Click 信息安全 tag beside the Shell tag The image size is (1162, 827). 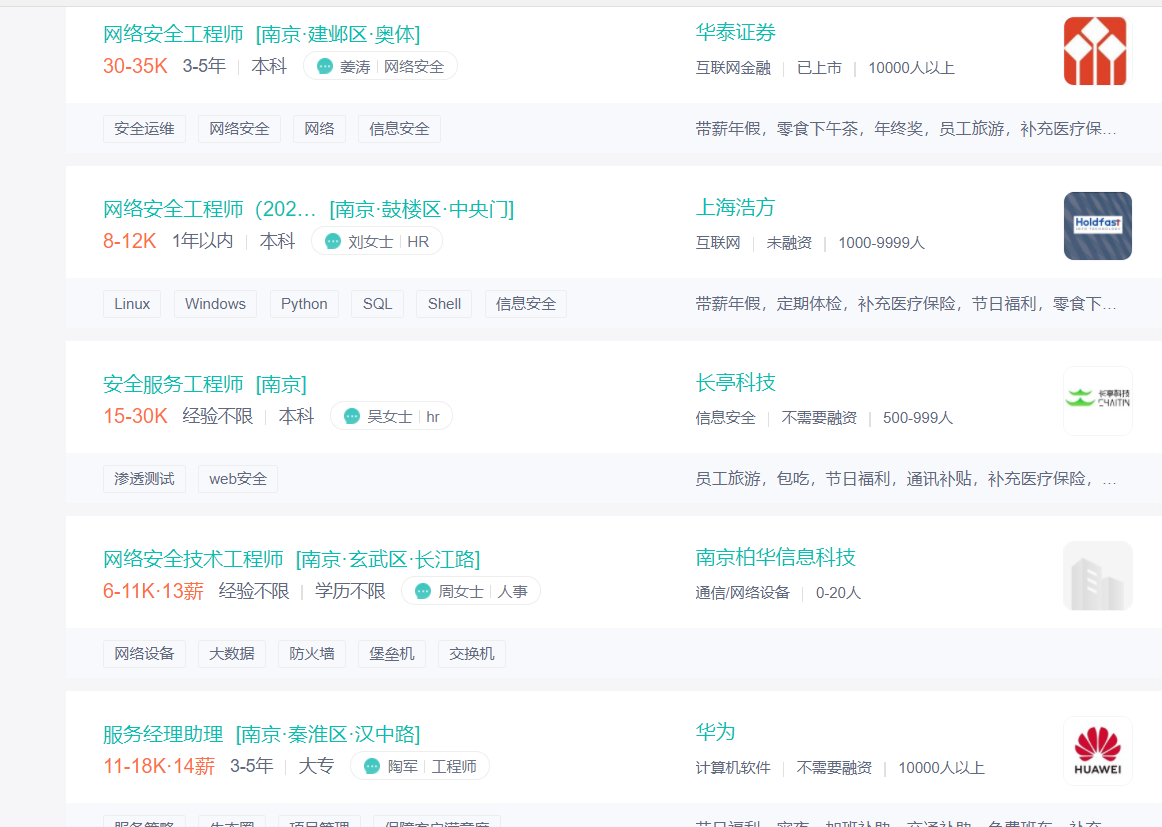coord(525,304)
